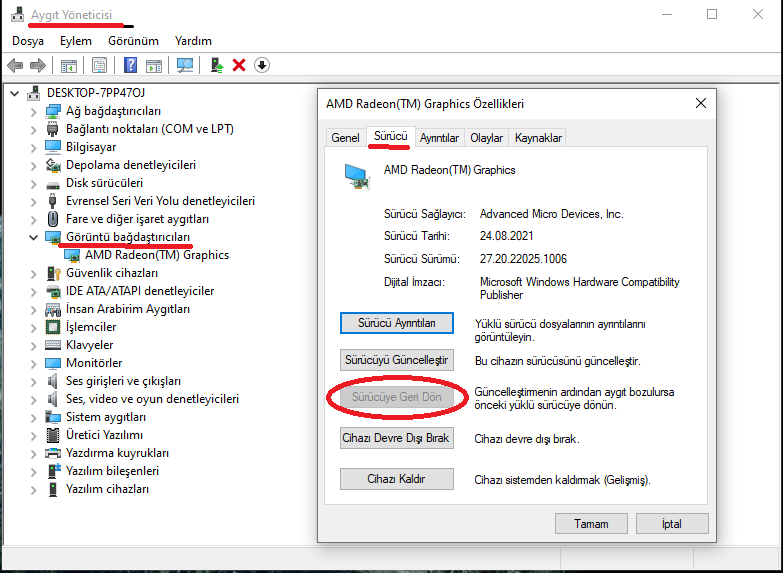The width and height of the screenshot is (783, 573).
Task: Click the mouse icon beside Fare ve diğer
Action: point(52,219)
